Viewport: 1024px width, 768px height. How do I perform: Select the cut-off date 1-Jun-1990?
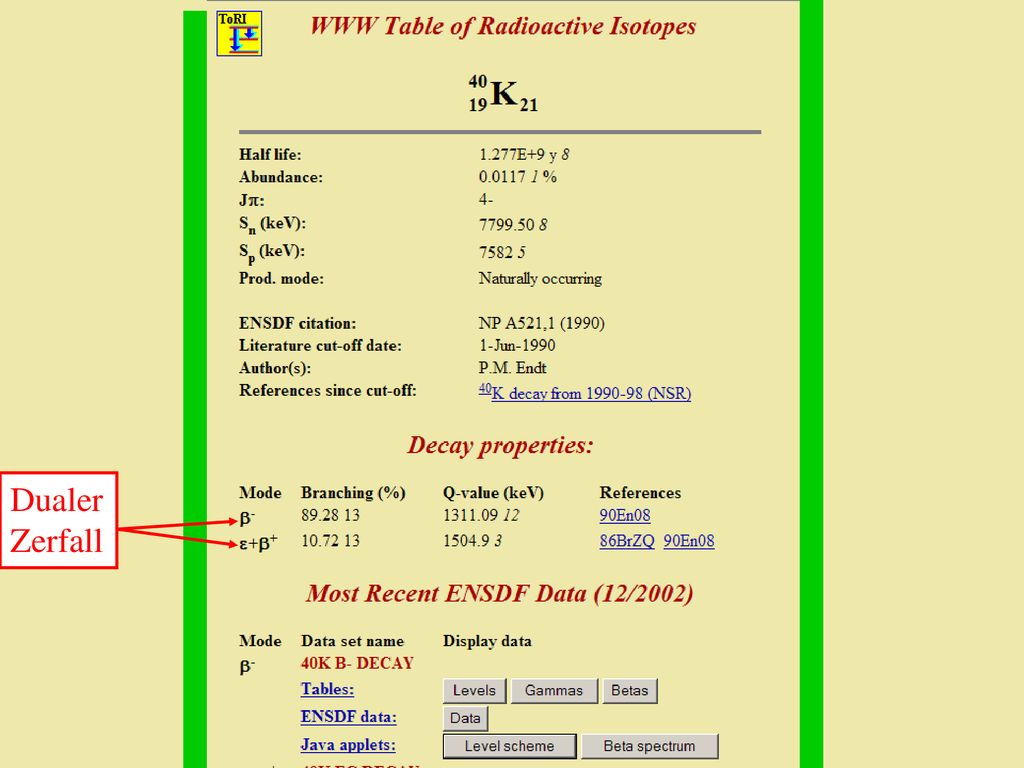pyautogui.click(x=517, y=345)
